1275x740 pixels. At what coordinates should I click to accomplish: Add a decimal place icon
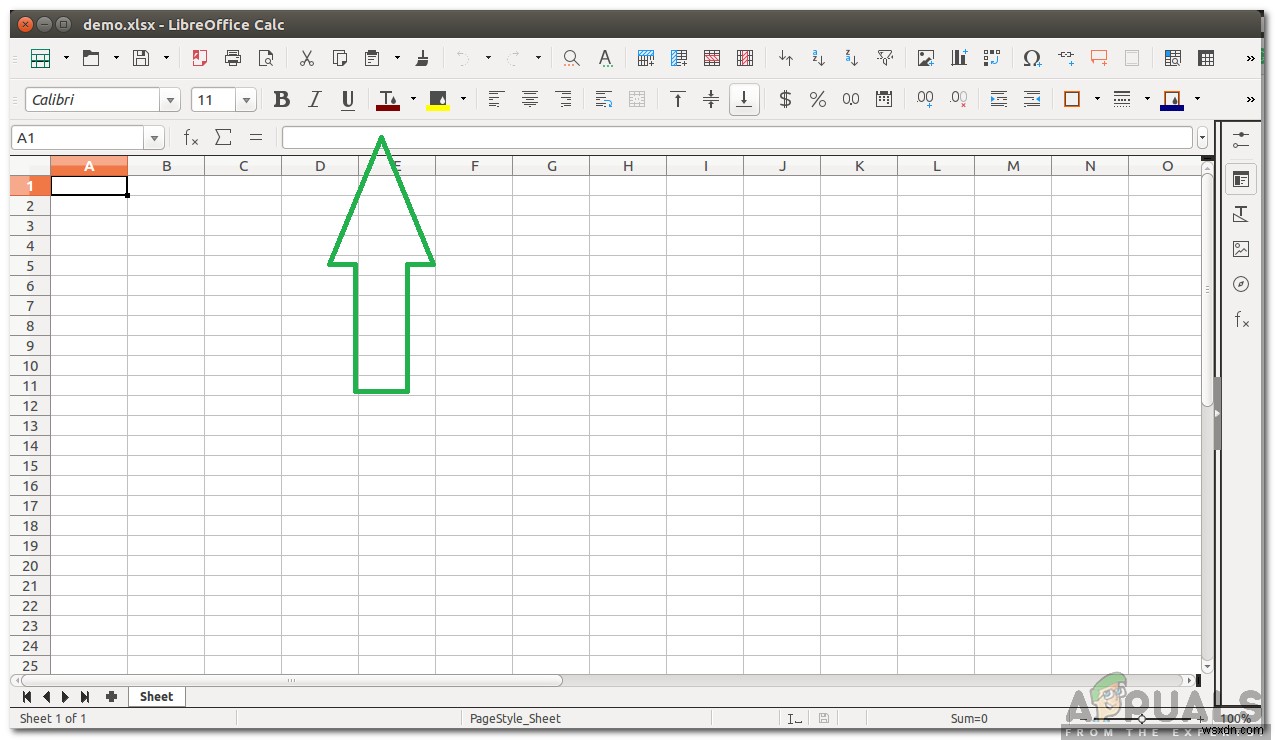point(925,99)
